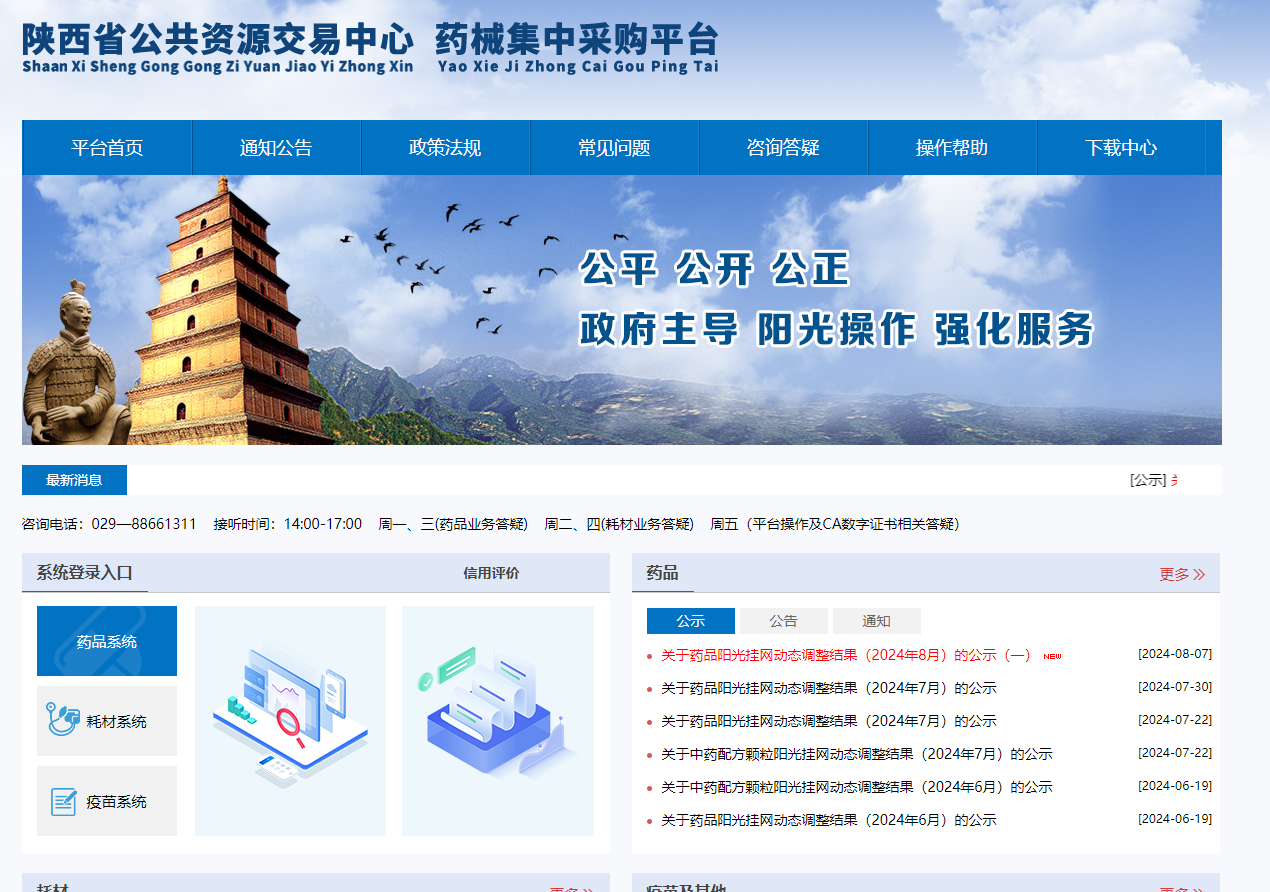Go to 平台首页 from the navigation bar
Image resolution: width=1270 pixels, height=892 pixels.
[x=107, y=147]
